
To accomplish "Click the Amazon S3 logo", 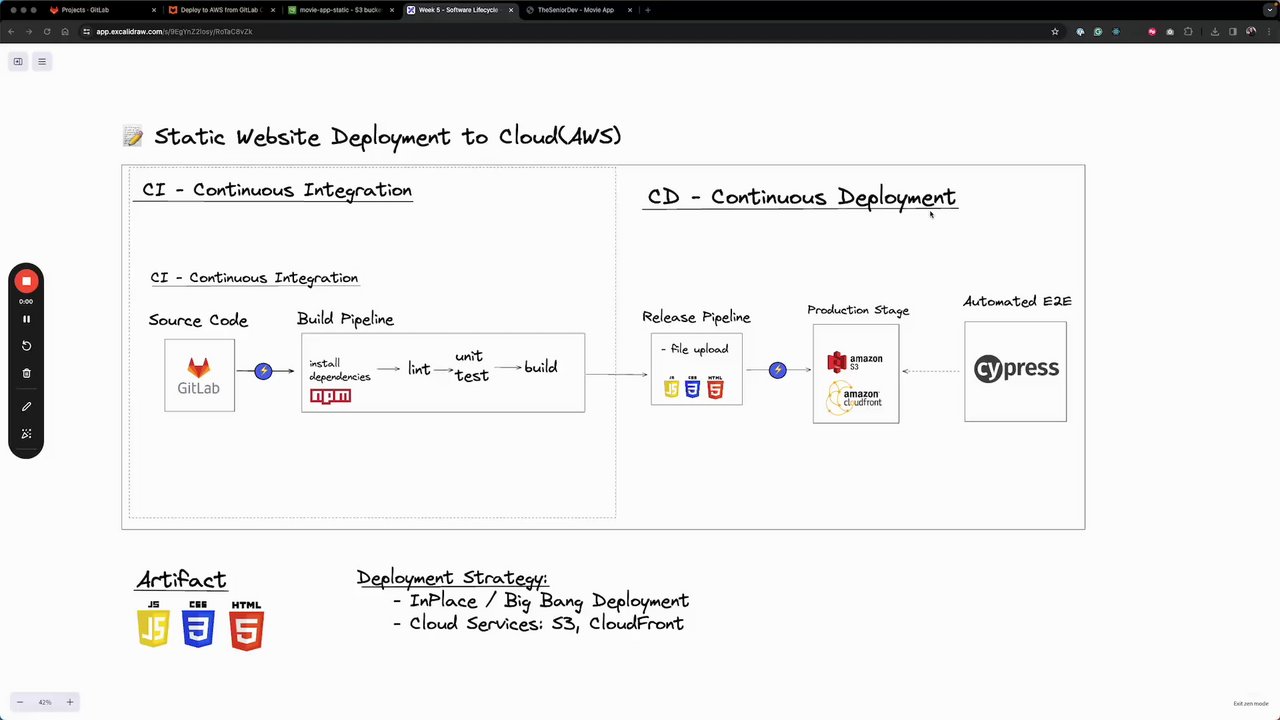I will click(x=855, y=361).
